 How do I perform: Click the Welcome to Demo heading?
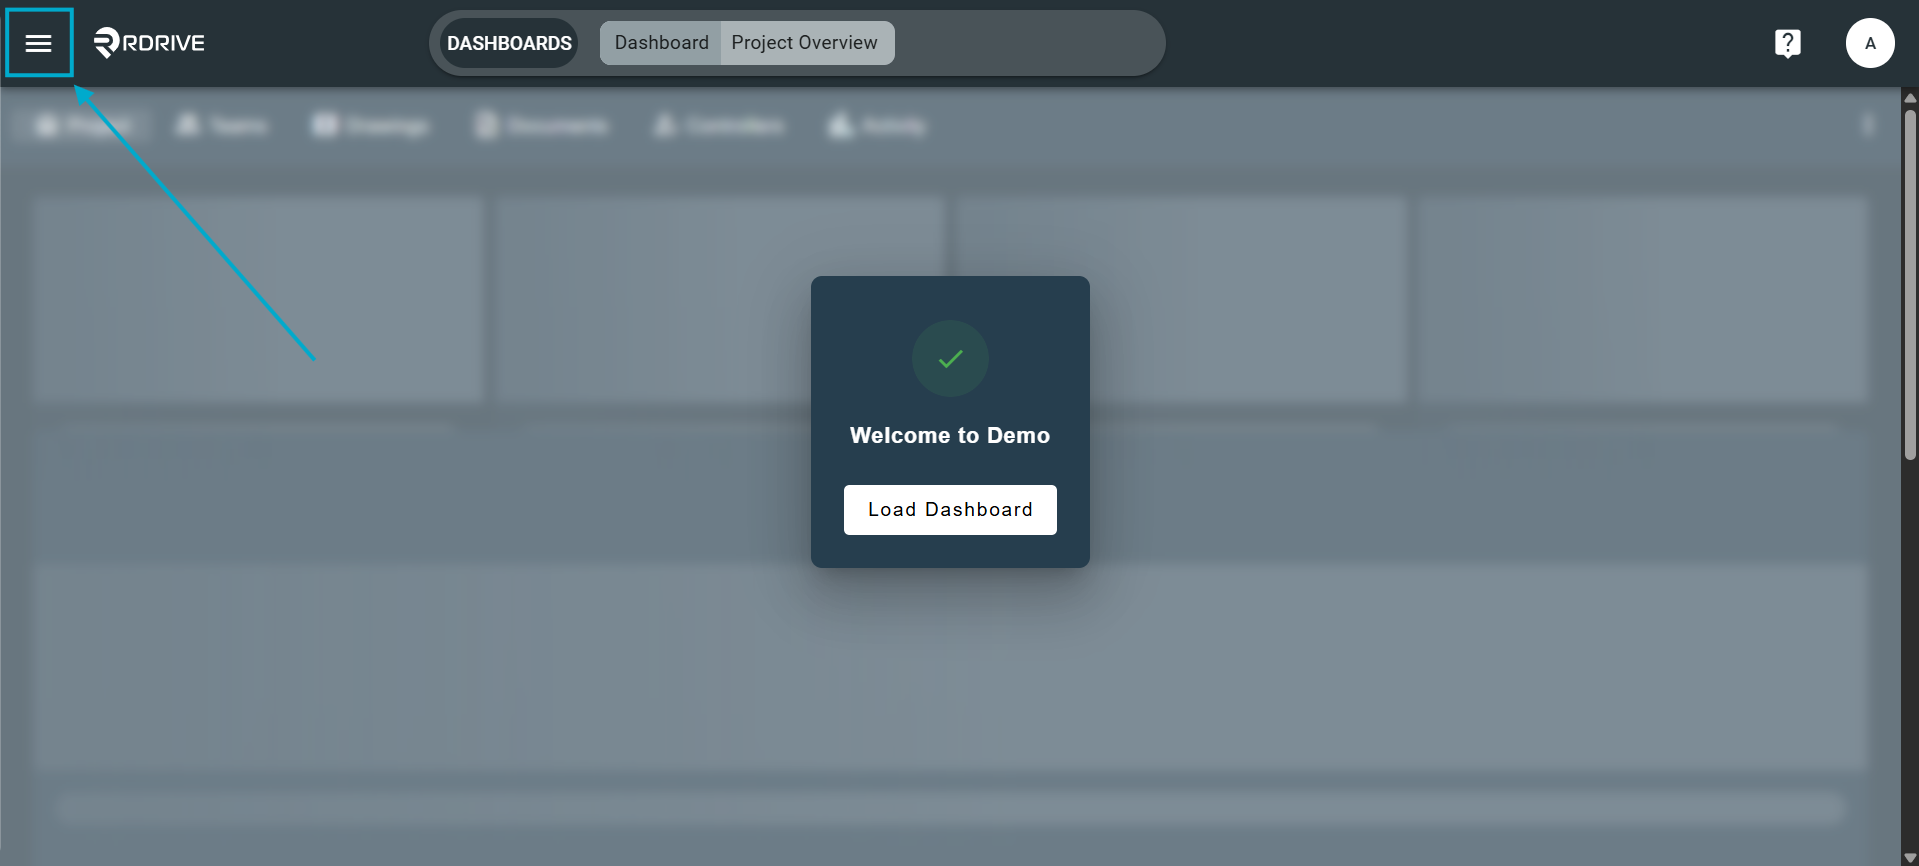tap(950, 435)
